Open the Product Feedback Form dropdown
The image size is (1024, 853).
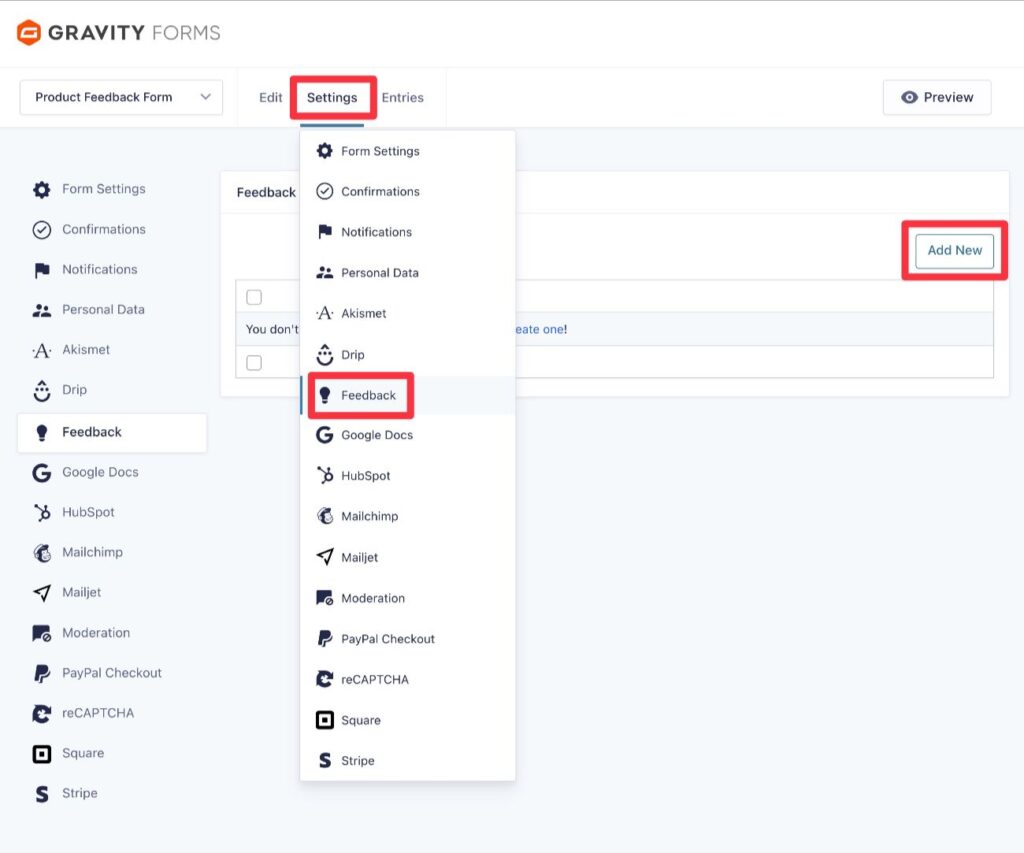tap(121, 97)
